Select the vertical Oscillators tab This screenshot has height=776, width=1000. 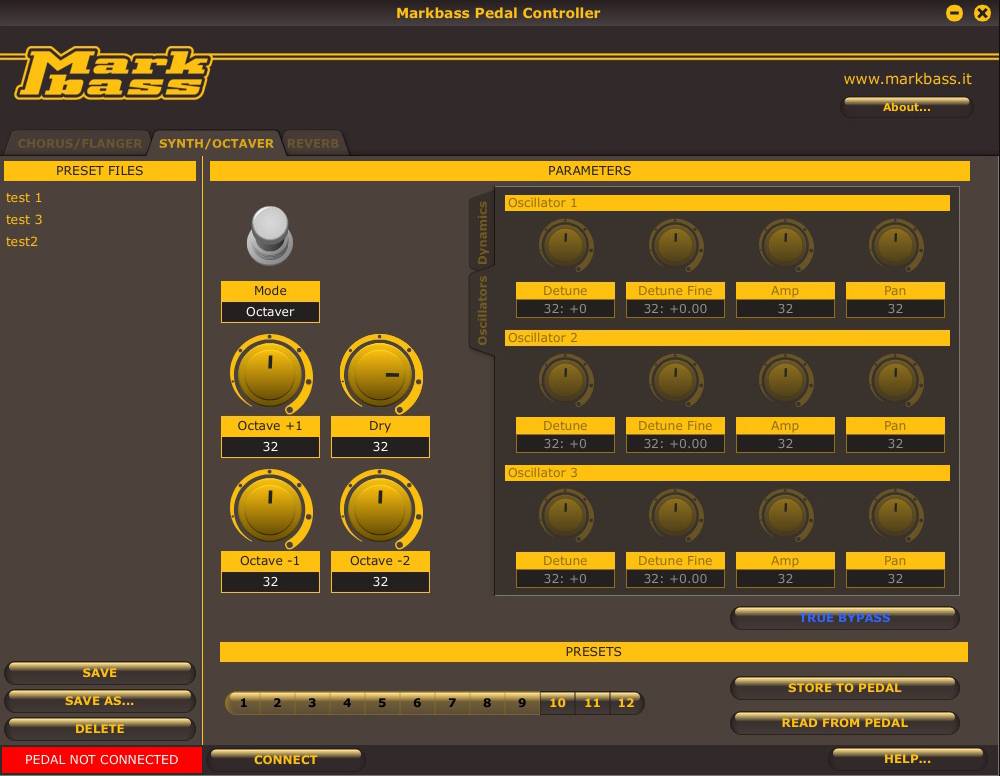tap(482, 312)
